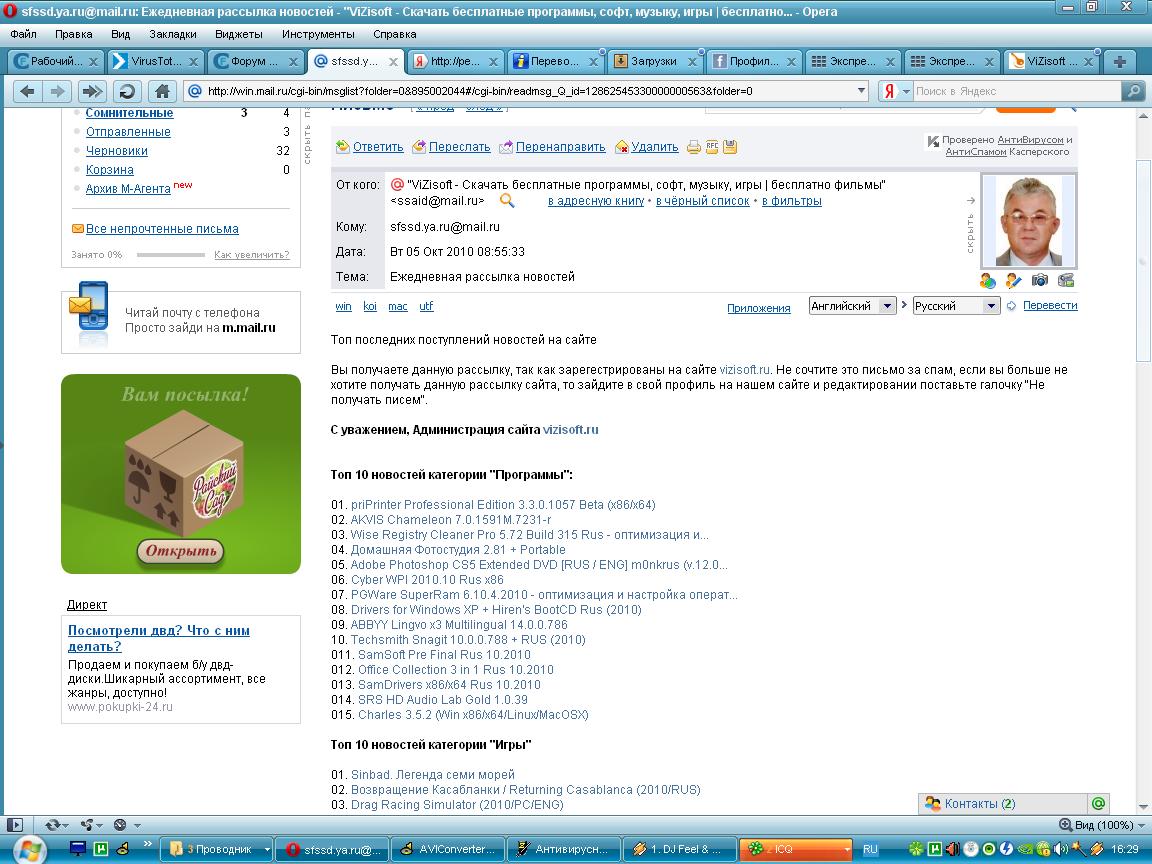
Task: Open the Файл menu
Action: (x=24, y=34)
